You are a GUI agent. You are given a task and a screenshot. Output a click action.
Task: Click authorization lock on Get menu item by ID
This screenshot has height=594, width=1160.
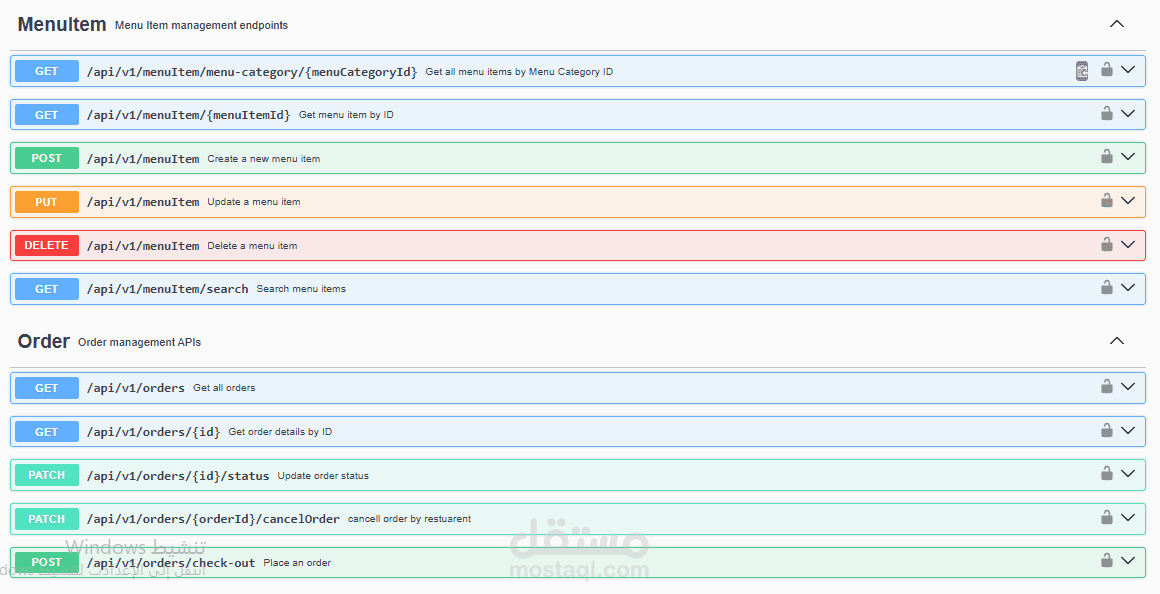(x=1107, y=113)
